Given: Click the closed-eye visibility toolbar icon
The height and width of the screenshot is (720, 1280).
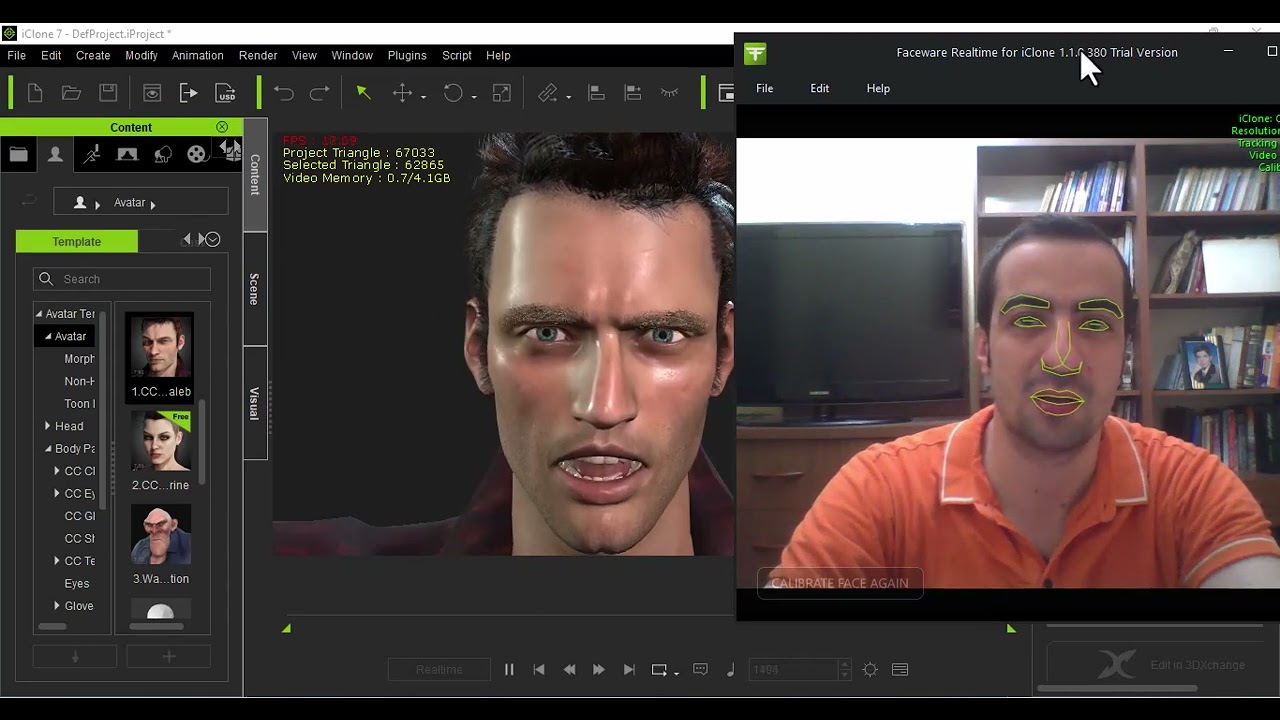Looking at the screenshot, I should 669,93.
